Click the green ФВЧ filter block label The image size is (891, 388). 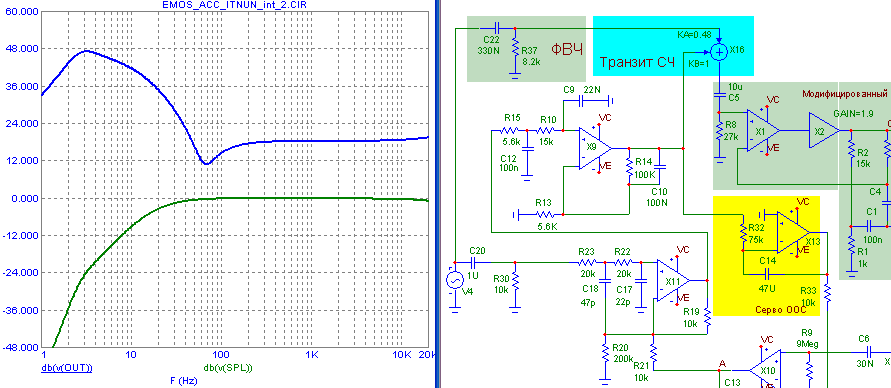pos(568,49)
